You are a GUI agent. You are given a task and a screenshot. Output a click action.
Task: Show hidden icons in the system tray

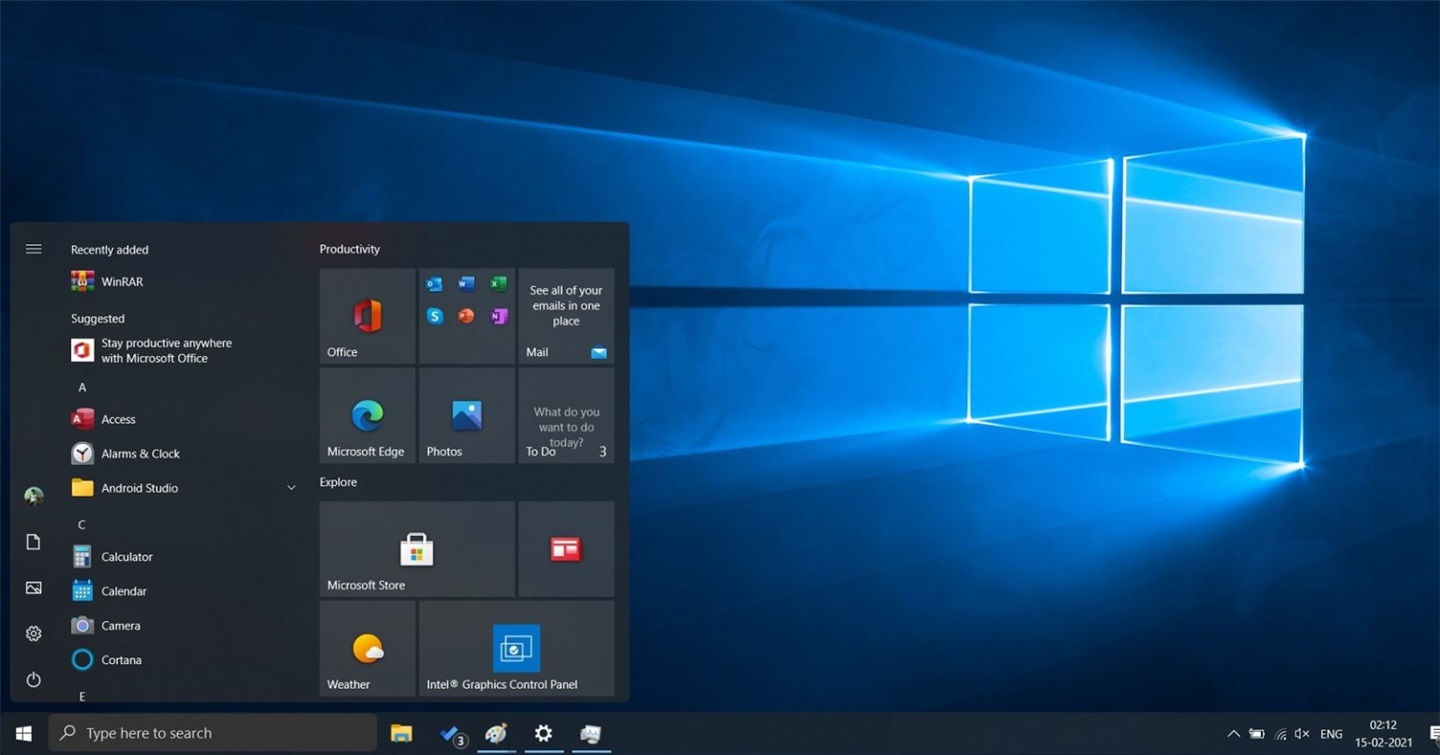(1233, 733)
